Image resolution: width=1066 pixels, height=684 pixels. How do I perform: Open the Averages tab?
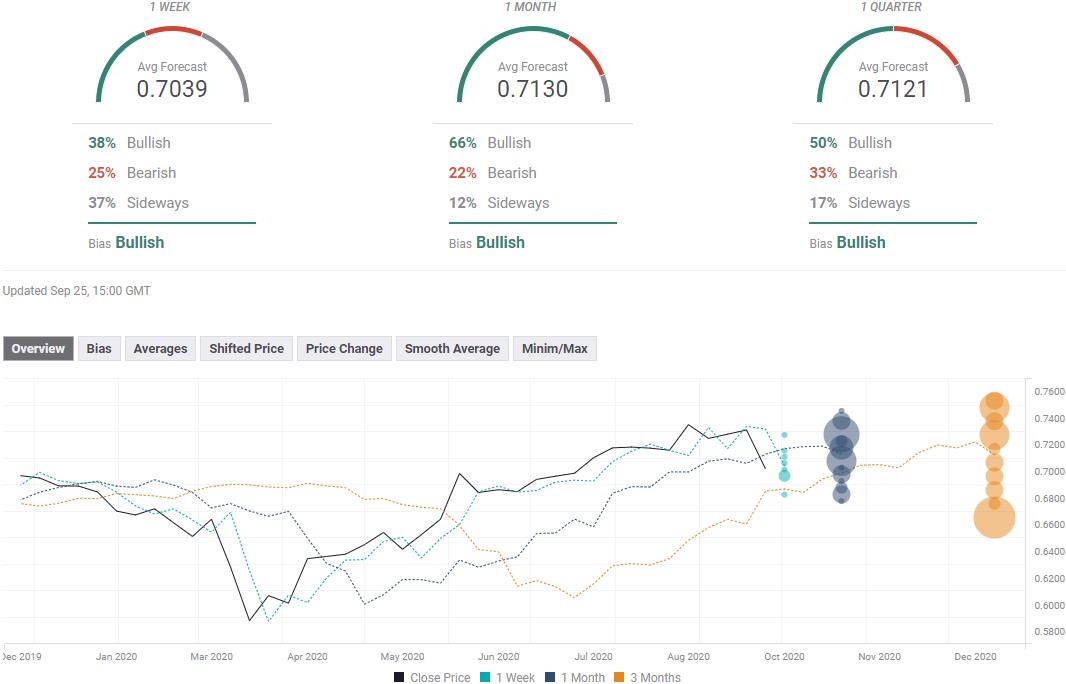click(x=160, y=349)
